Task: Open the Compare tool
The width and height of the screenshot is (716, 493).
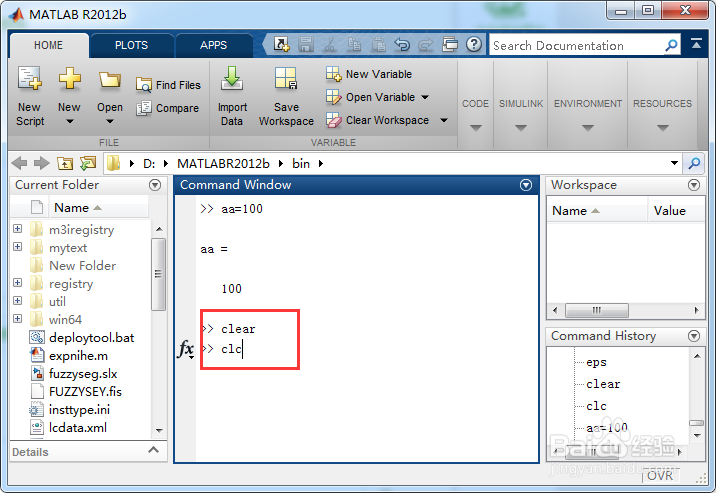Action: click(x=168, y=108)
